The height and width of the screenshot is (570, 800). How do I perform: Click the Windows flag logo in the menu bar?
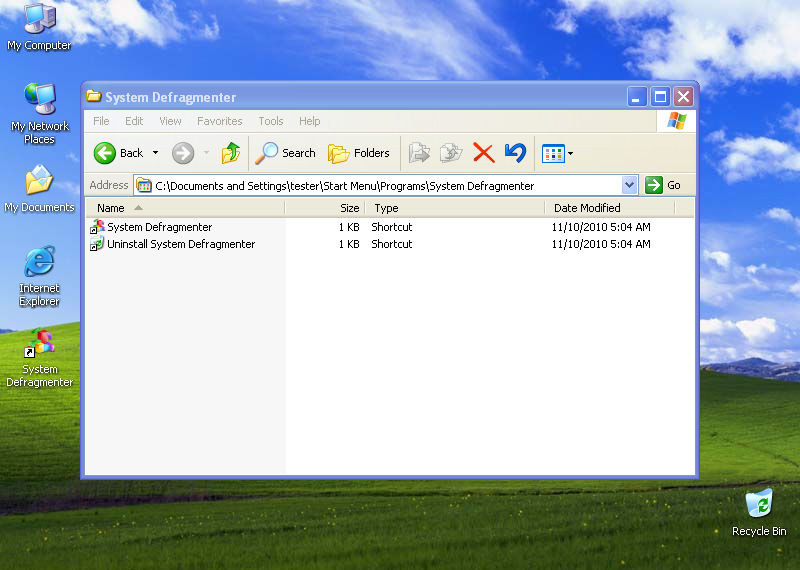click(x=677, y=121)
